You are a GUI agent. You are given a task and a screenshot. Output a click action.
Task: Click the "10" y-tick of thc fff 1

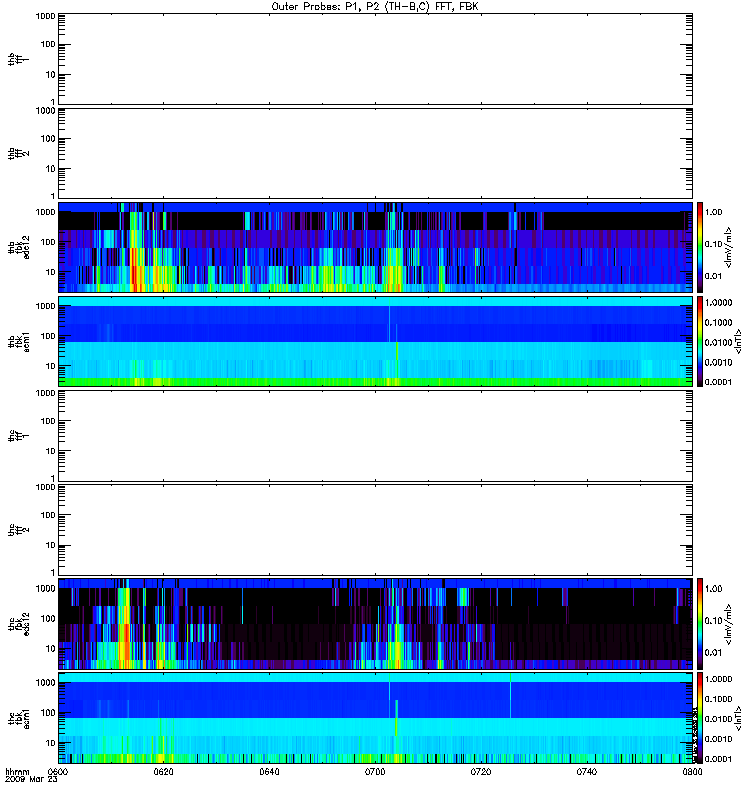pos(50,452)
